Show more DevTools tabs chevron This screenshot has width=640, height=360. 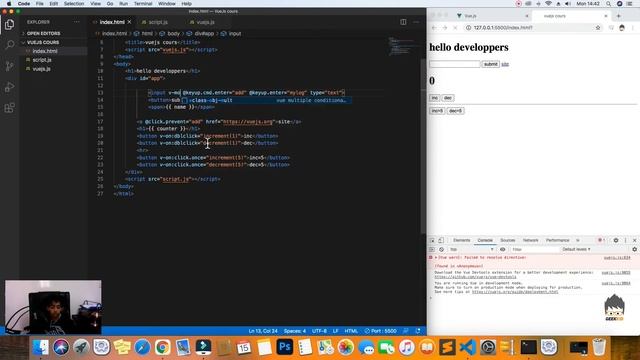(578, 240)
